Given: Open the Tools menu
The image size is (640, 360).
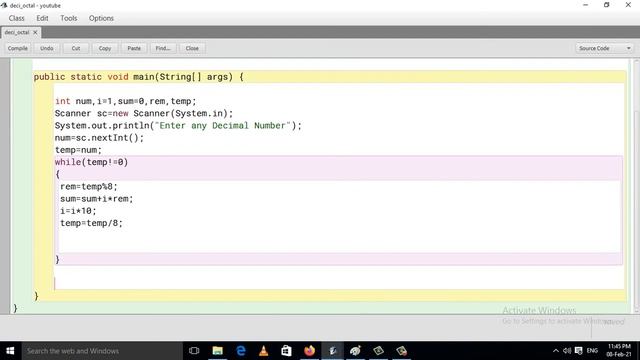Looking at the screenshot, I should pos(69,18).
